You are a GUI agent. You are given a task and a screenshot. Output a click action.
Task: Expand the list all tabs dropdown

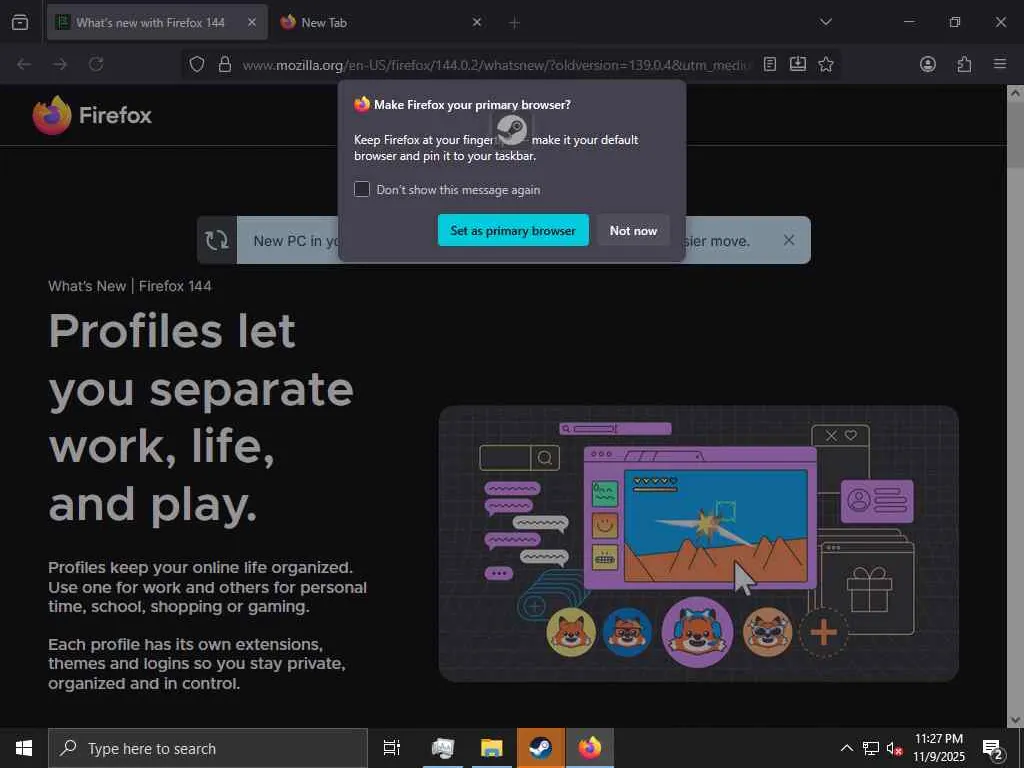pos(825,22)
